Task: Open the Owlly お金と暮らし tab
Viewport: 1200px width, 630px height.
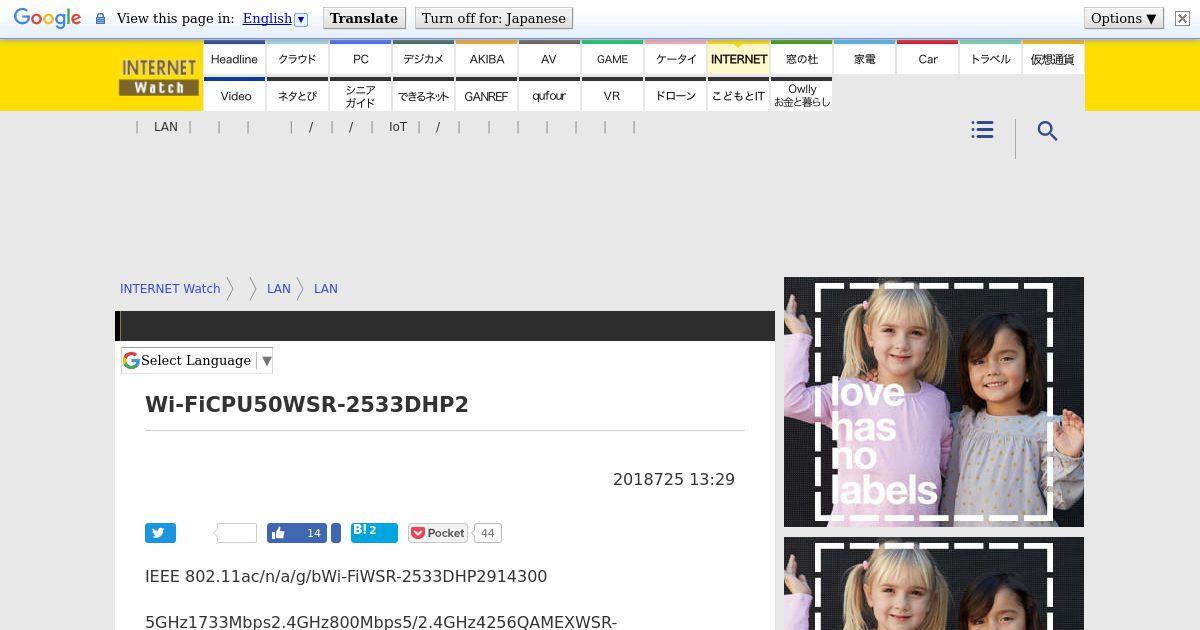Action: [801, 95]
